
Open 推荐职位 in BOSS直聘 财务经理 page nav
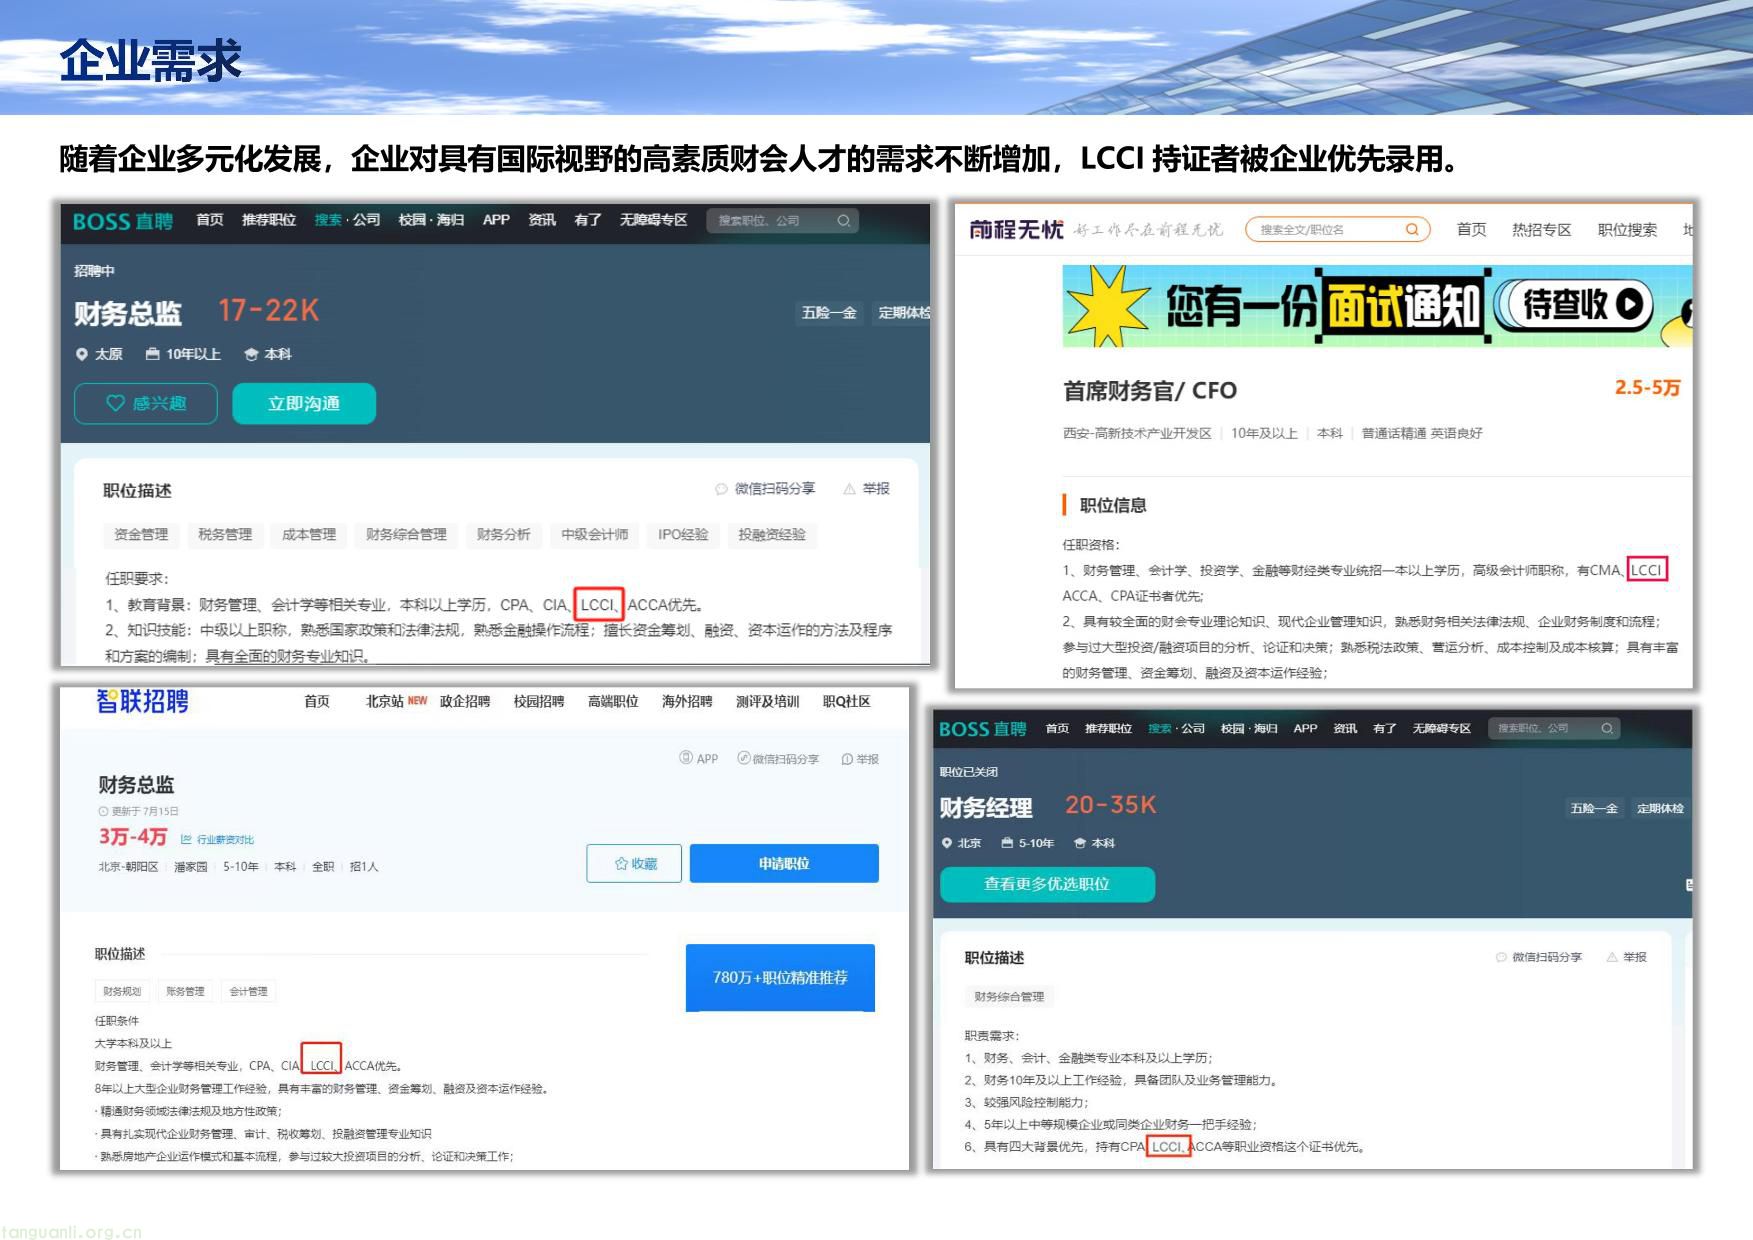point(1108,729)
